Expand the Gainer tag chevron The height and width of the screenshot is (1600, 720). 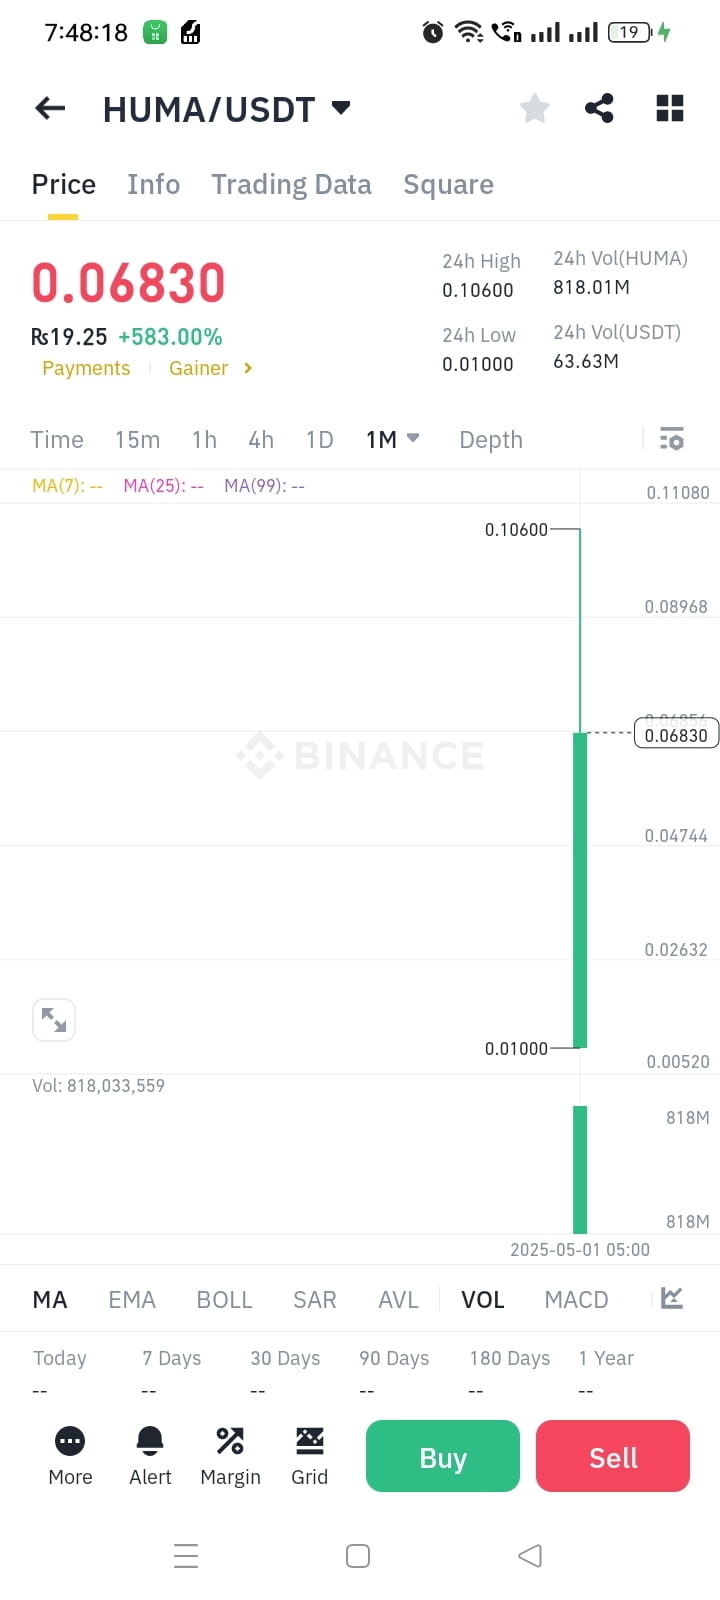coord(248,368)
